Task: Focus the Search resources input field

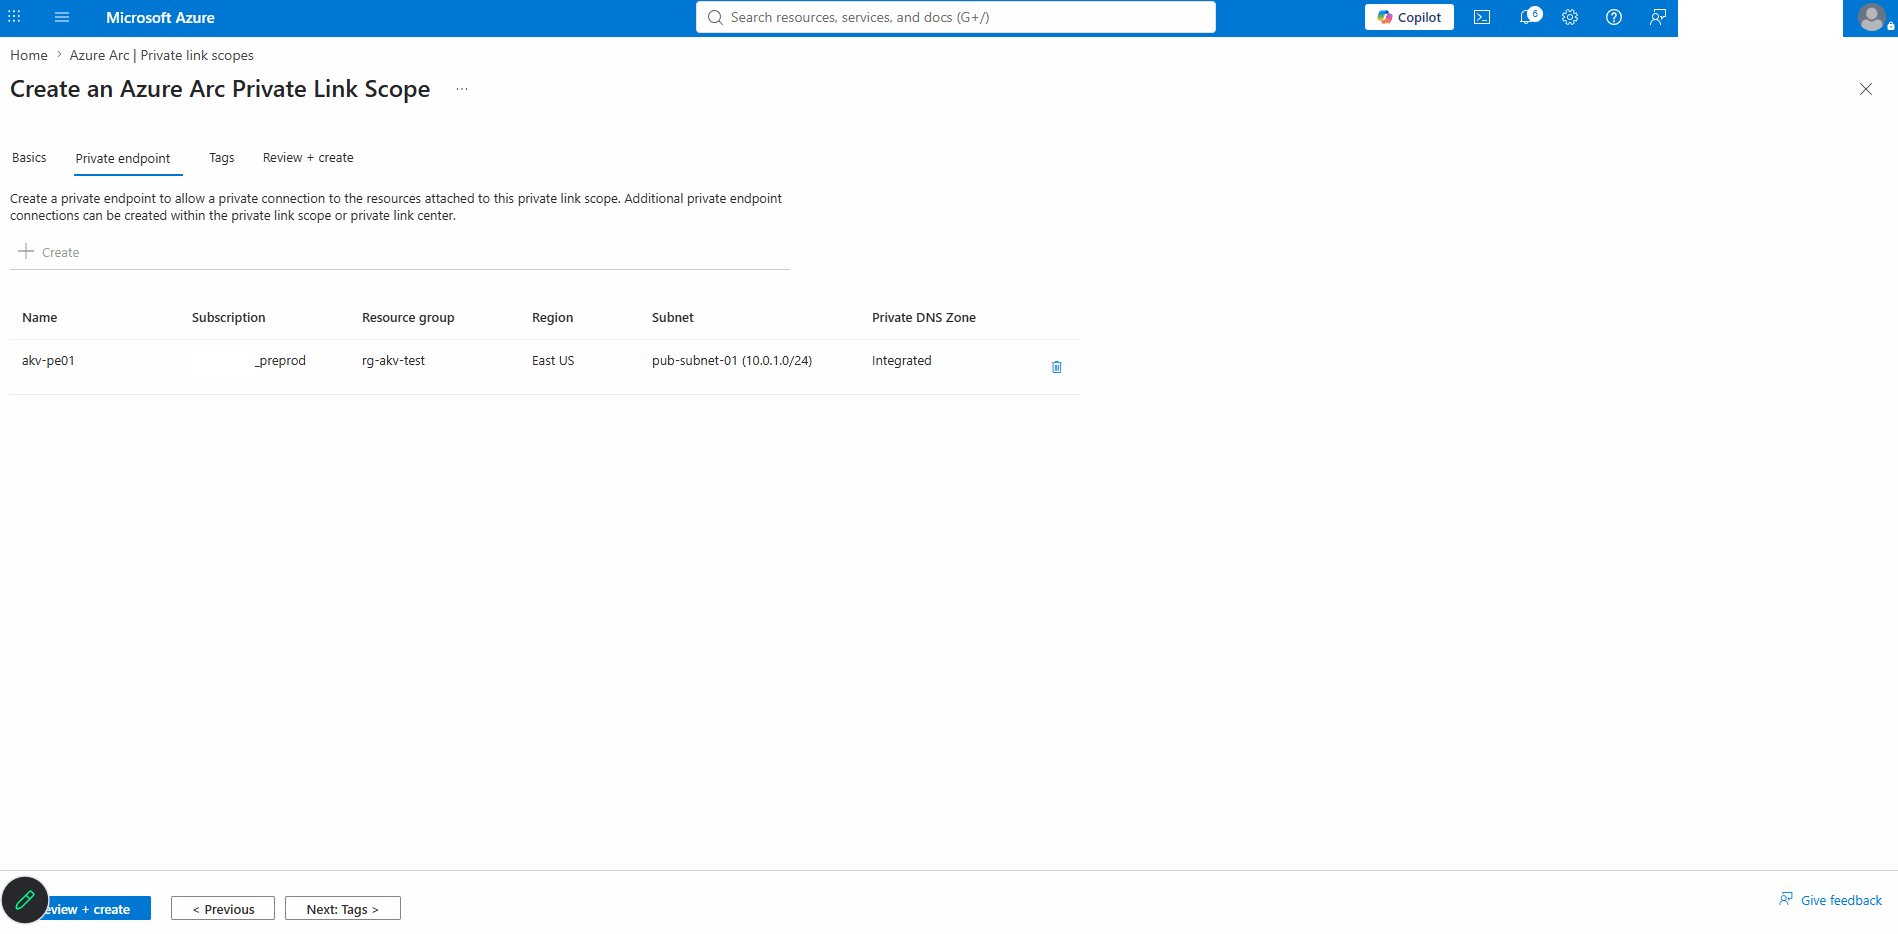Action: pos(956,17)
